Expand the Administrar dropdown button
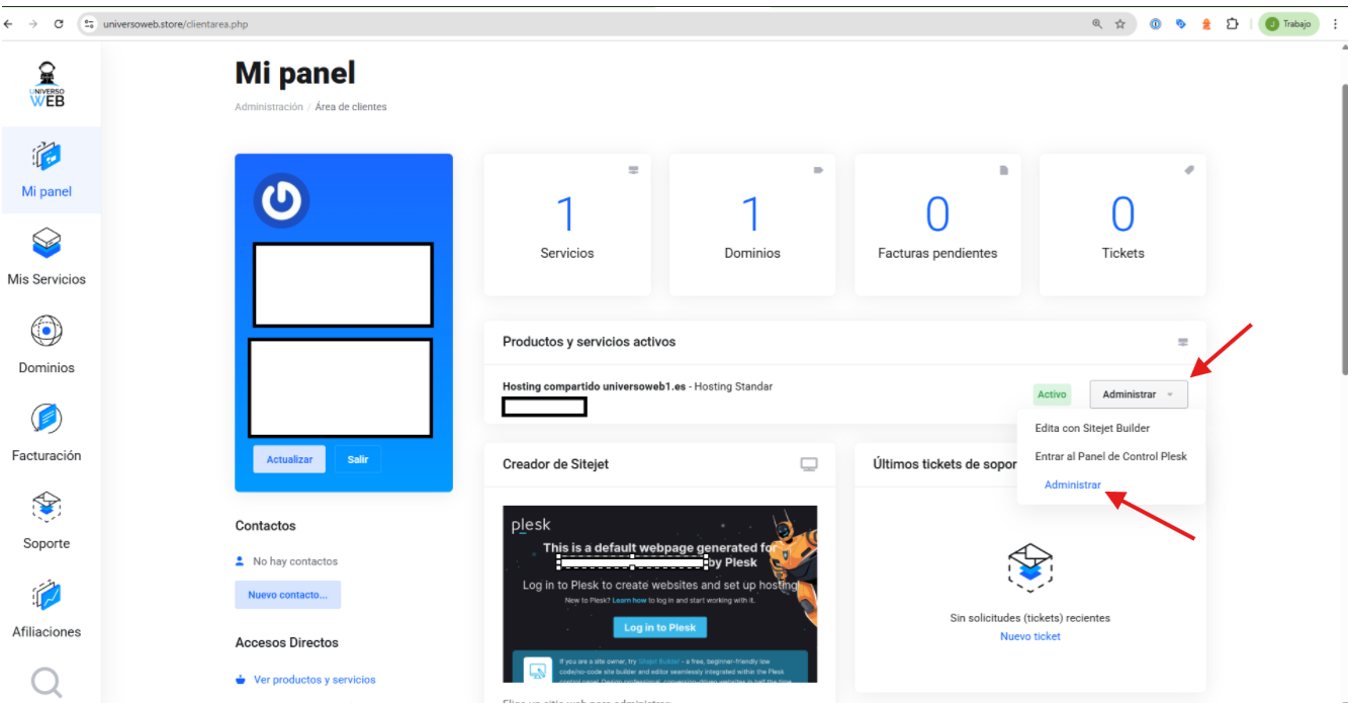The height and width of the screenshot is (716, 1362). [1138, 395]
